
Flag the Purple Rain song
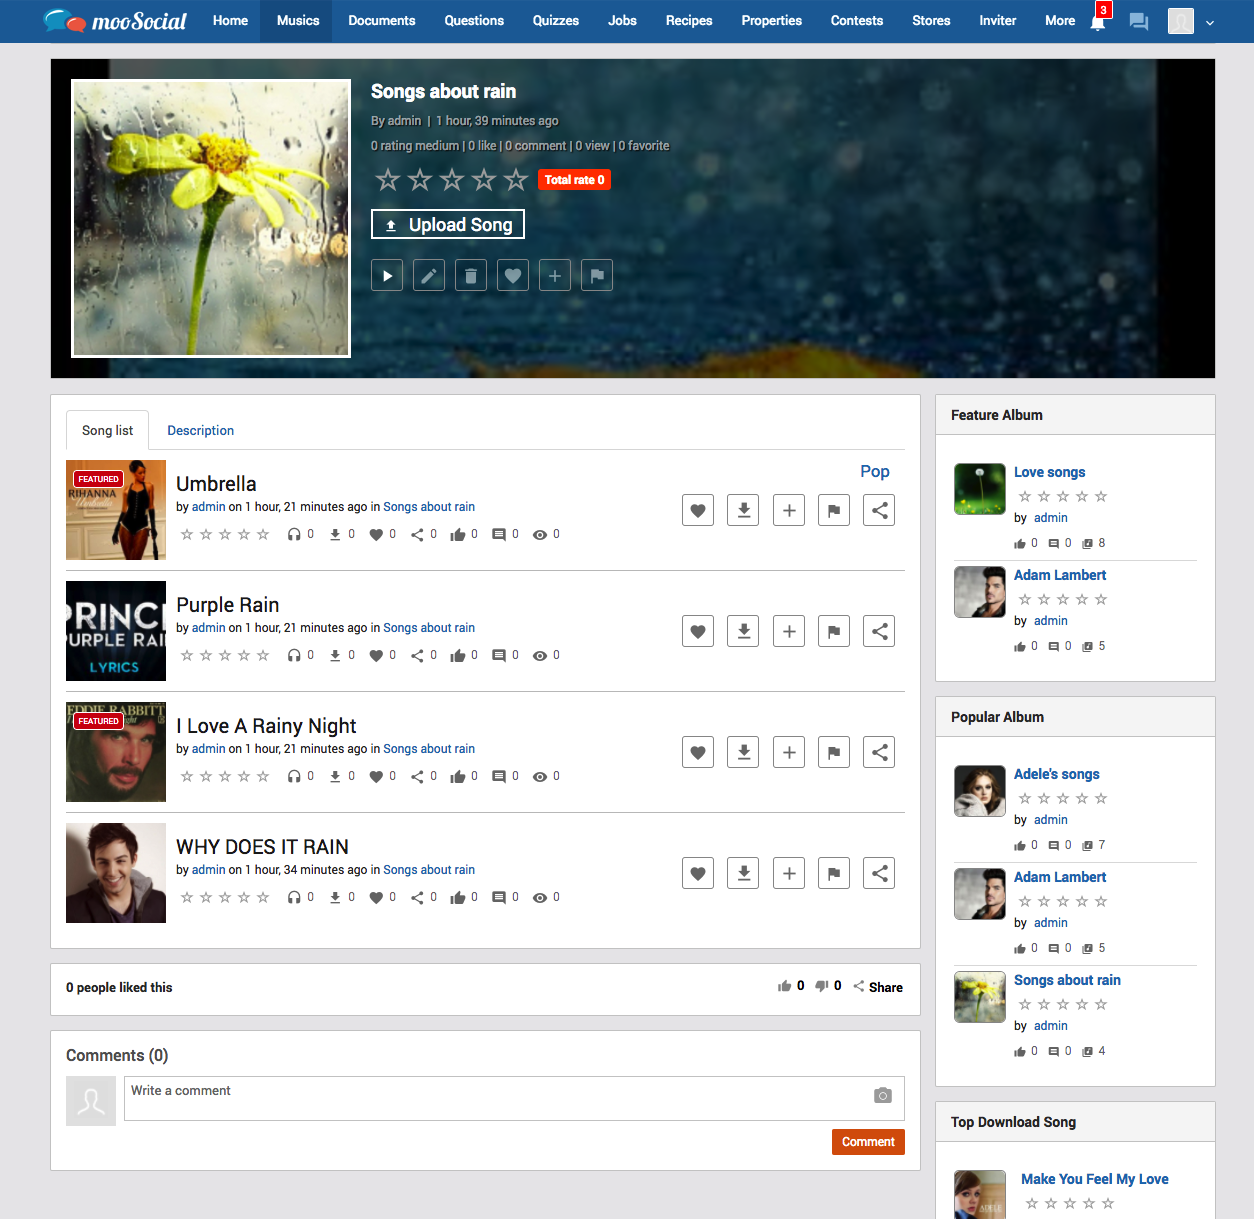[834, 631]
